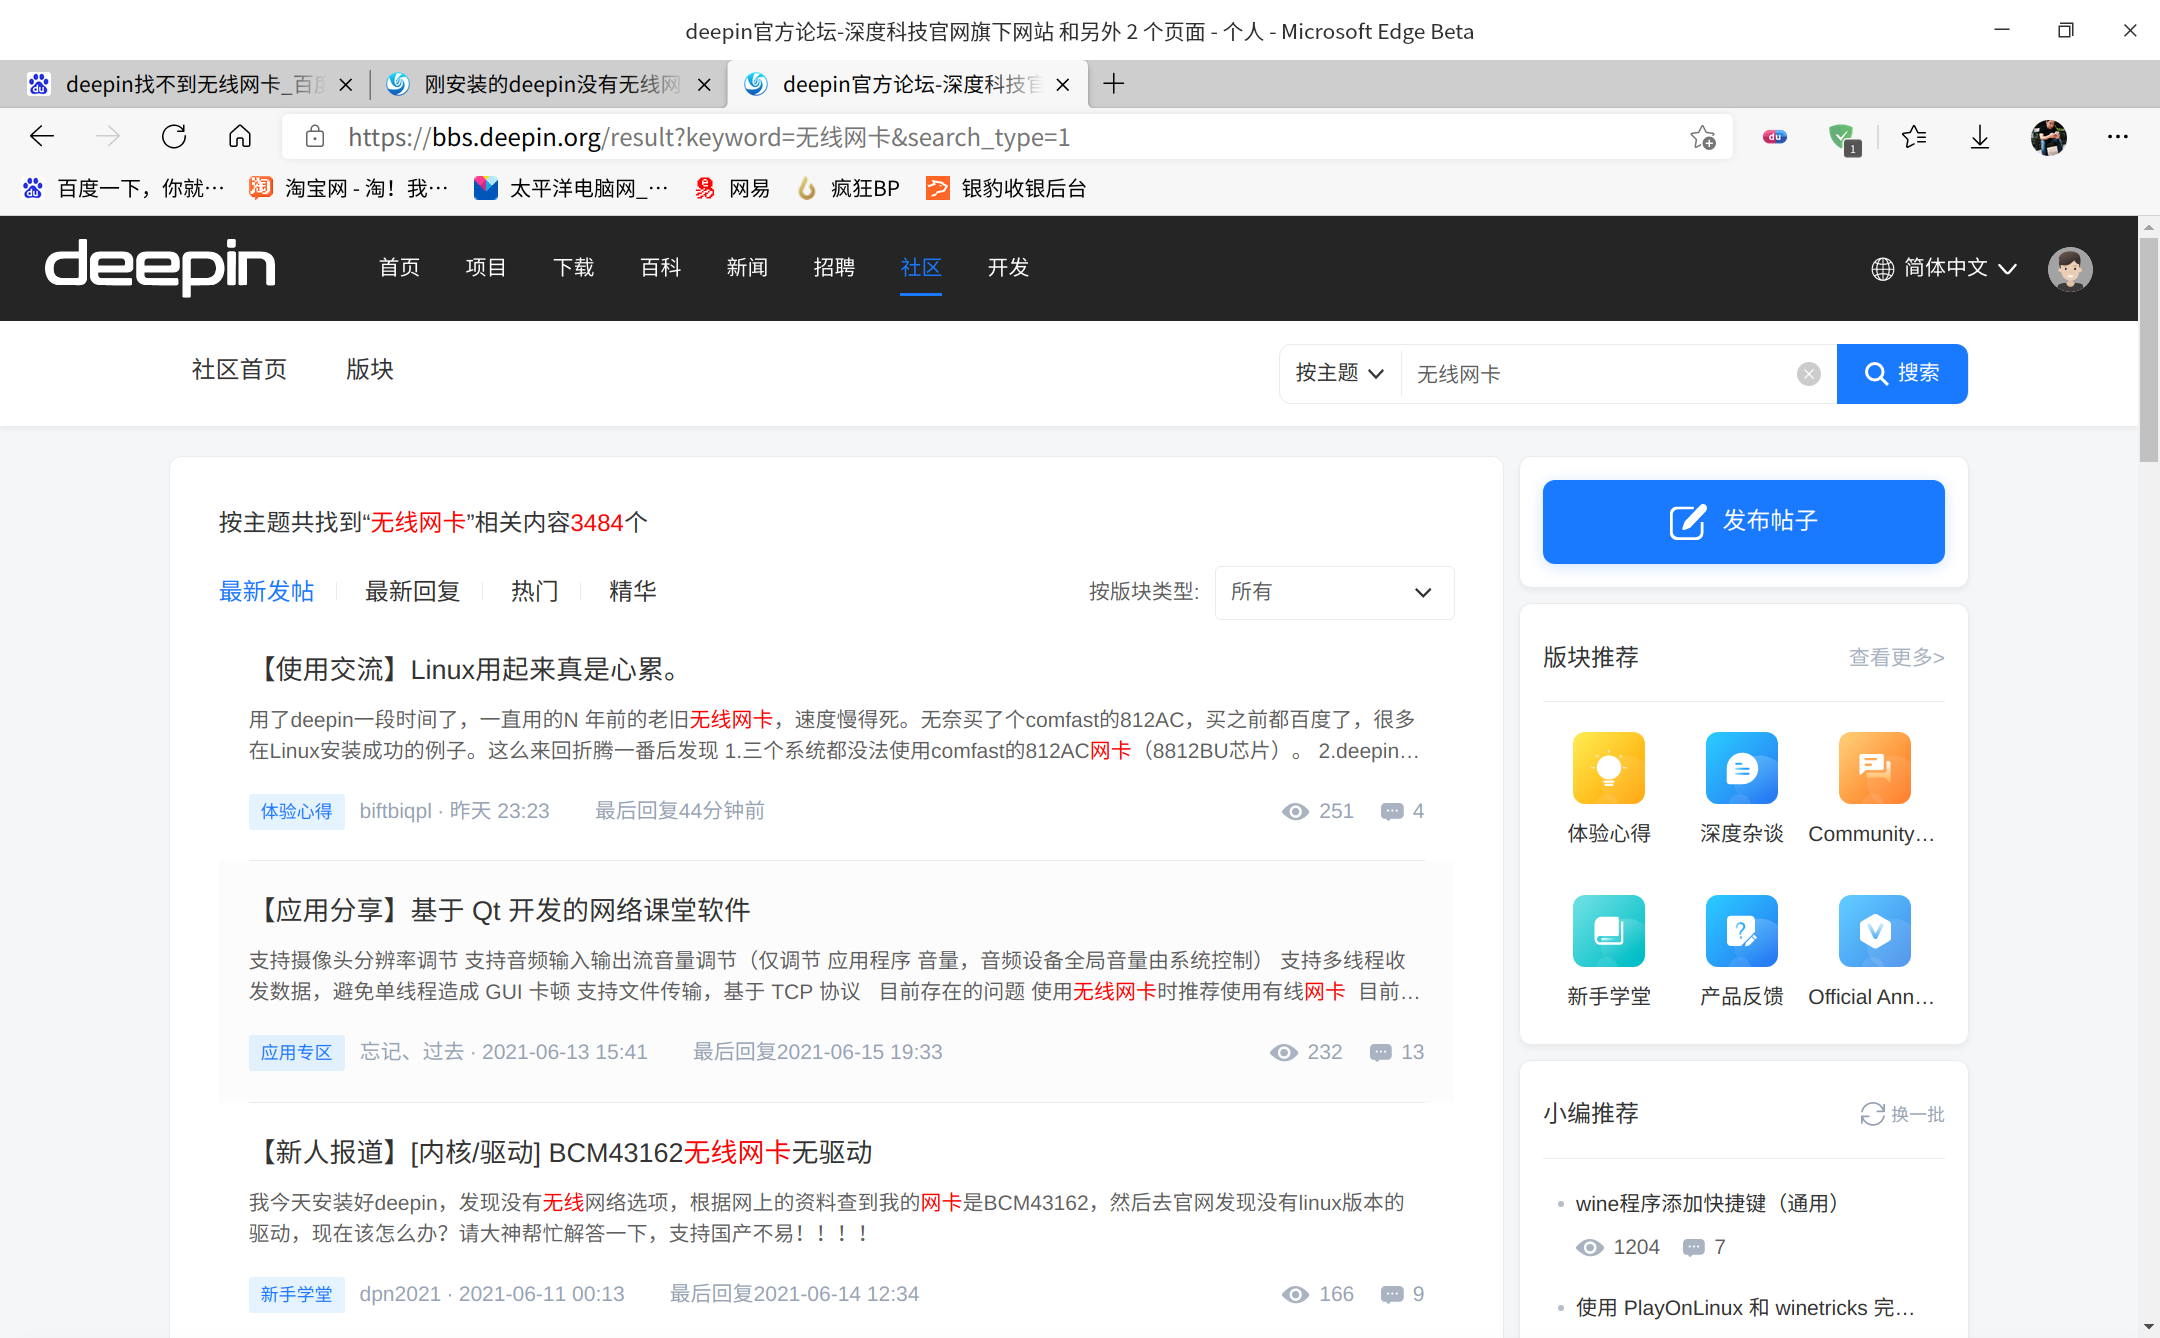Clear the search box with the X icon
Image resolution: width=2160 pixels, height=1338 pixels.
[1808, 374]
